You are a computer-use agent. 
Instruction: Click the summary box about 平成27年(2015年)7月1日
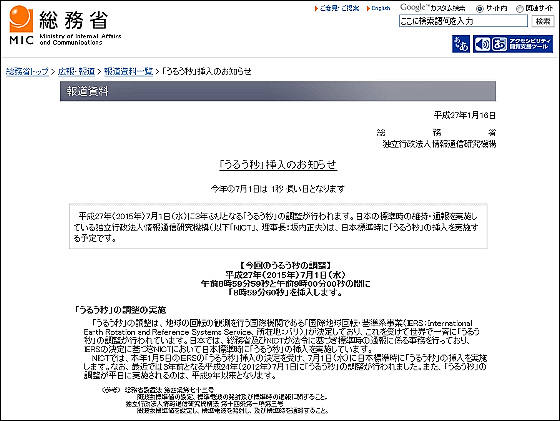click(x=278, y=226)
